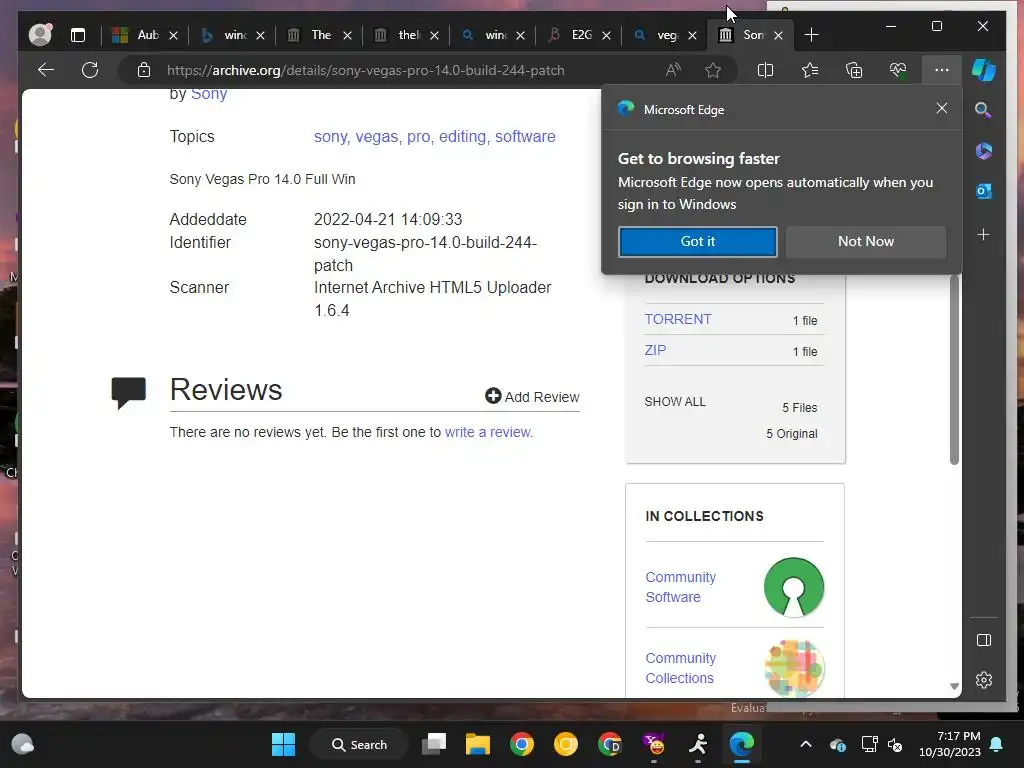Click the Not Now button
The image size is (1024, 768).
(866, 242)
